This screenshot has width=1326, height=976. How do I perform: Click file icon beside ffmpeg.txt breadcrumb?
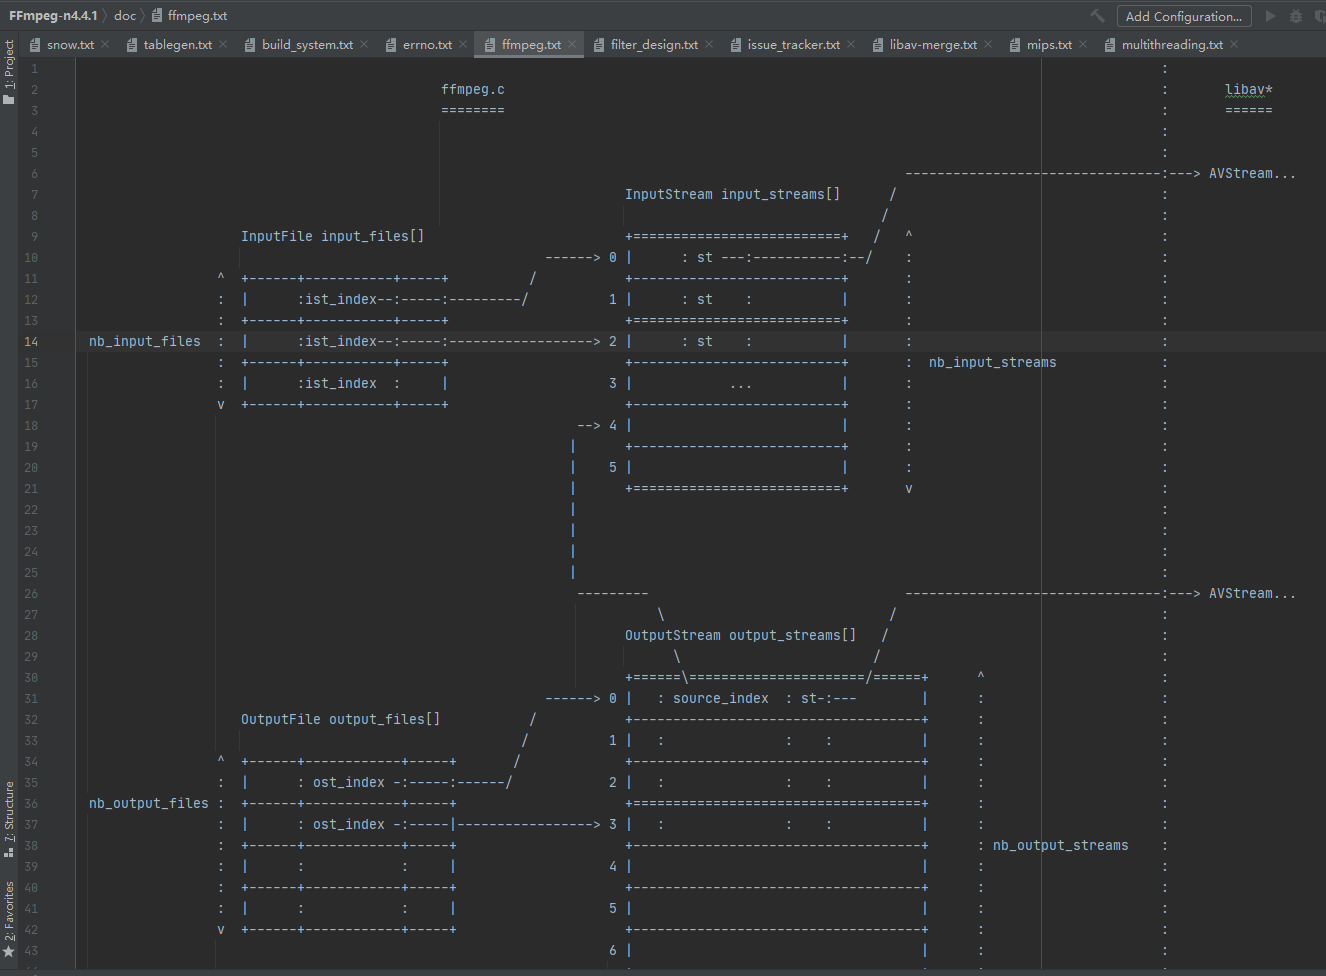tap(157, 16)
